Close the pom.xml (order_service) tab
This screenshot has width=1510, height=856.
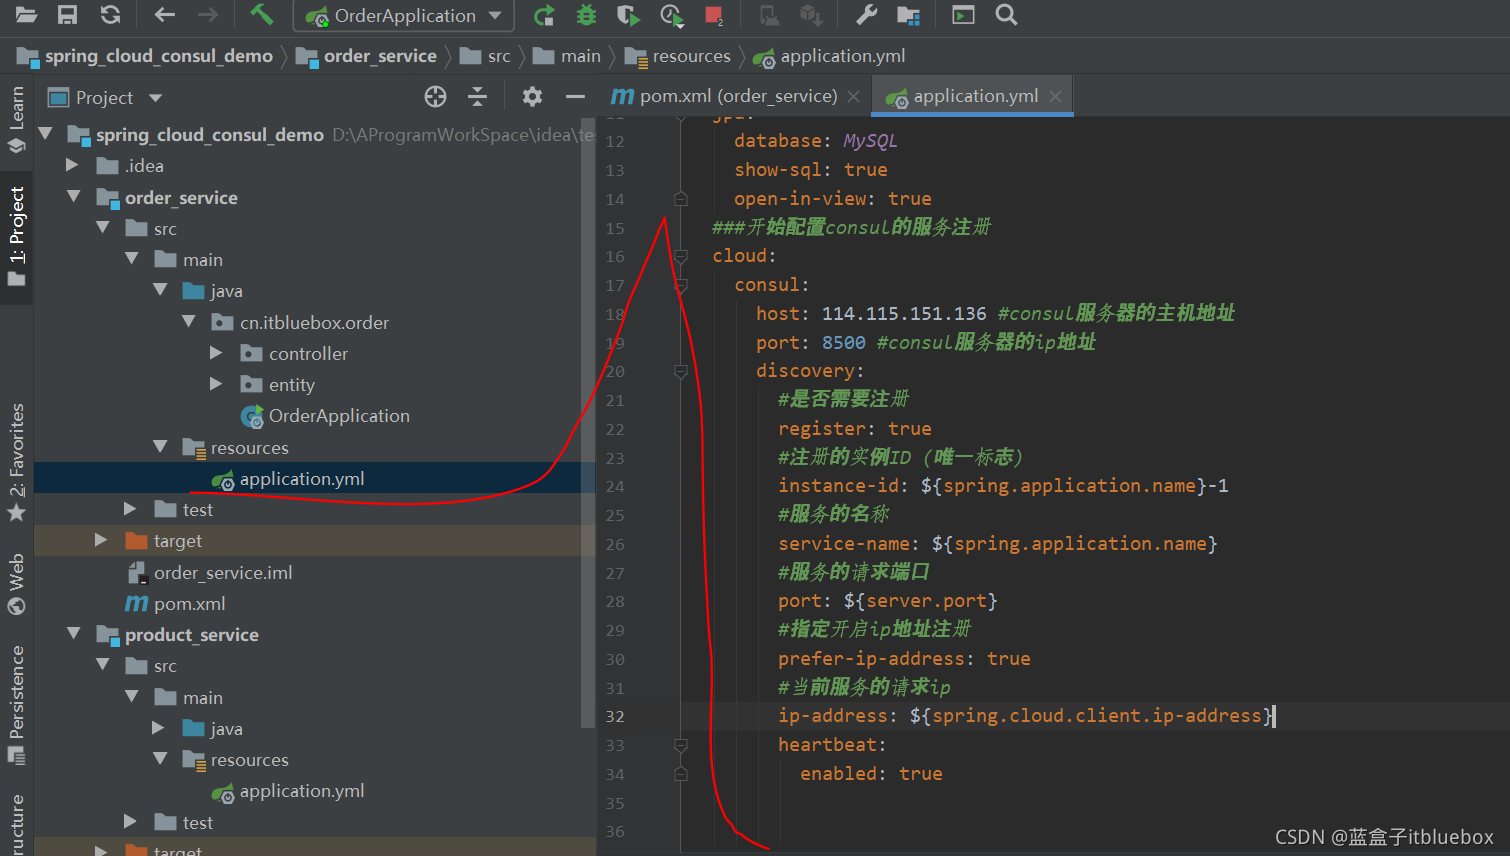(x=853, y=97)
